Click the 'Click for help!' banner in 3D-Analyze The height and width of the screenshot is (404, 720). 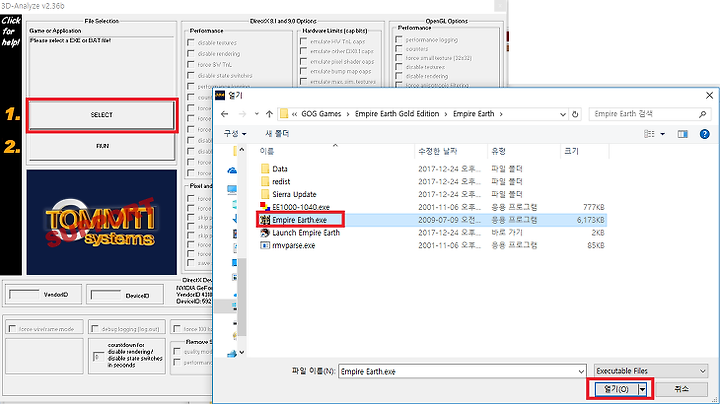11,31
